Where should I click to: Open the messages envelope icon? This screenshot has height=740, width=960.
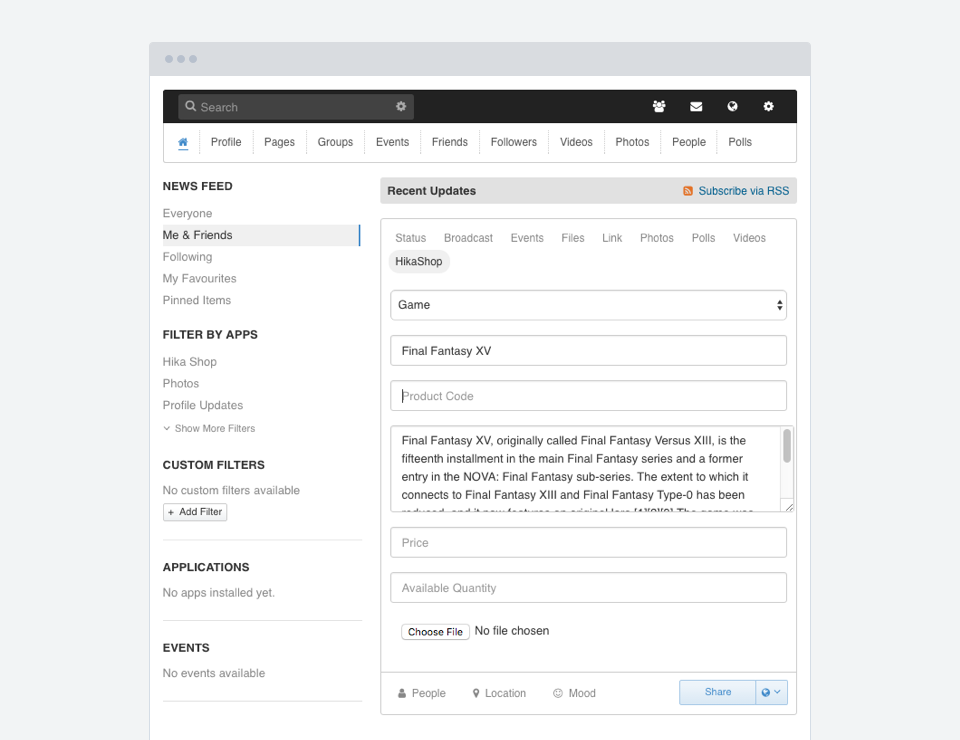click(x=696, y=107)
